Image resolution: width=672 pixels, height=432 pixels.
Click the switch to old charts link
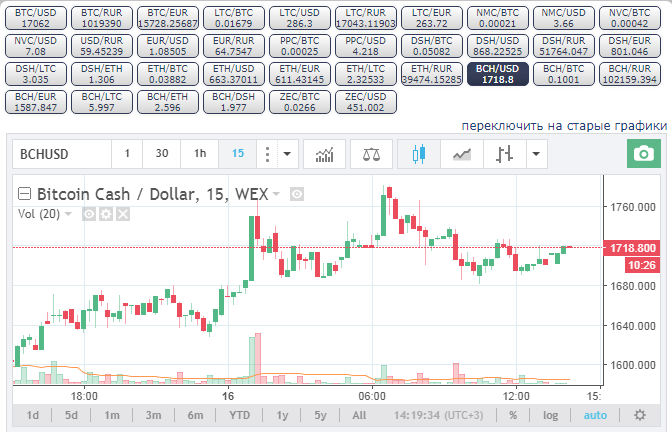(x=564, y=126)
